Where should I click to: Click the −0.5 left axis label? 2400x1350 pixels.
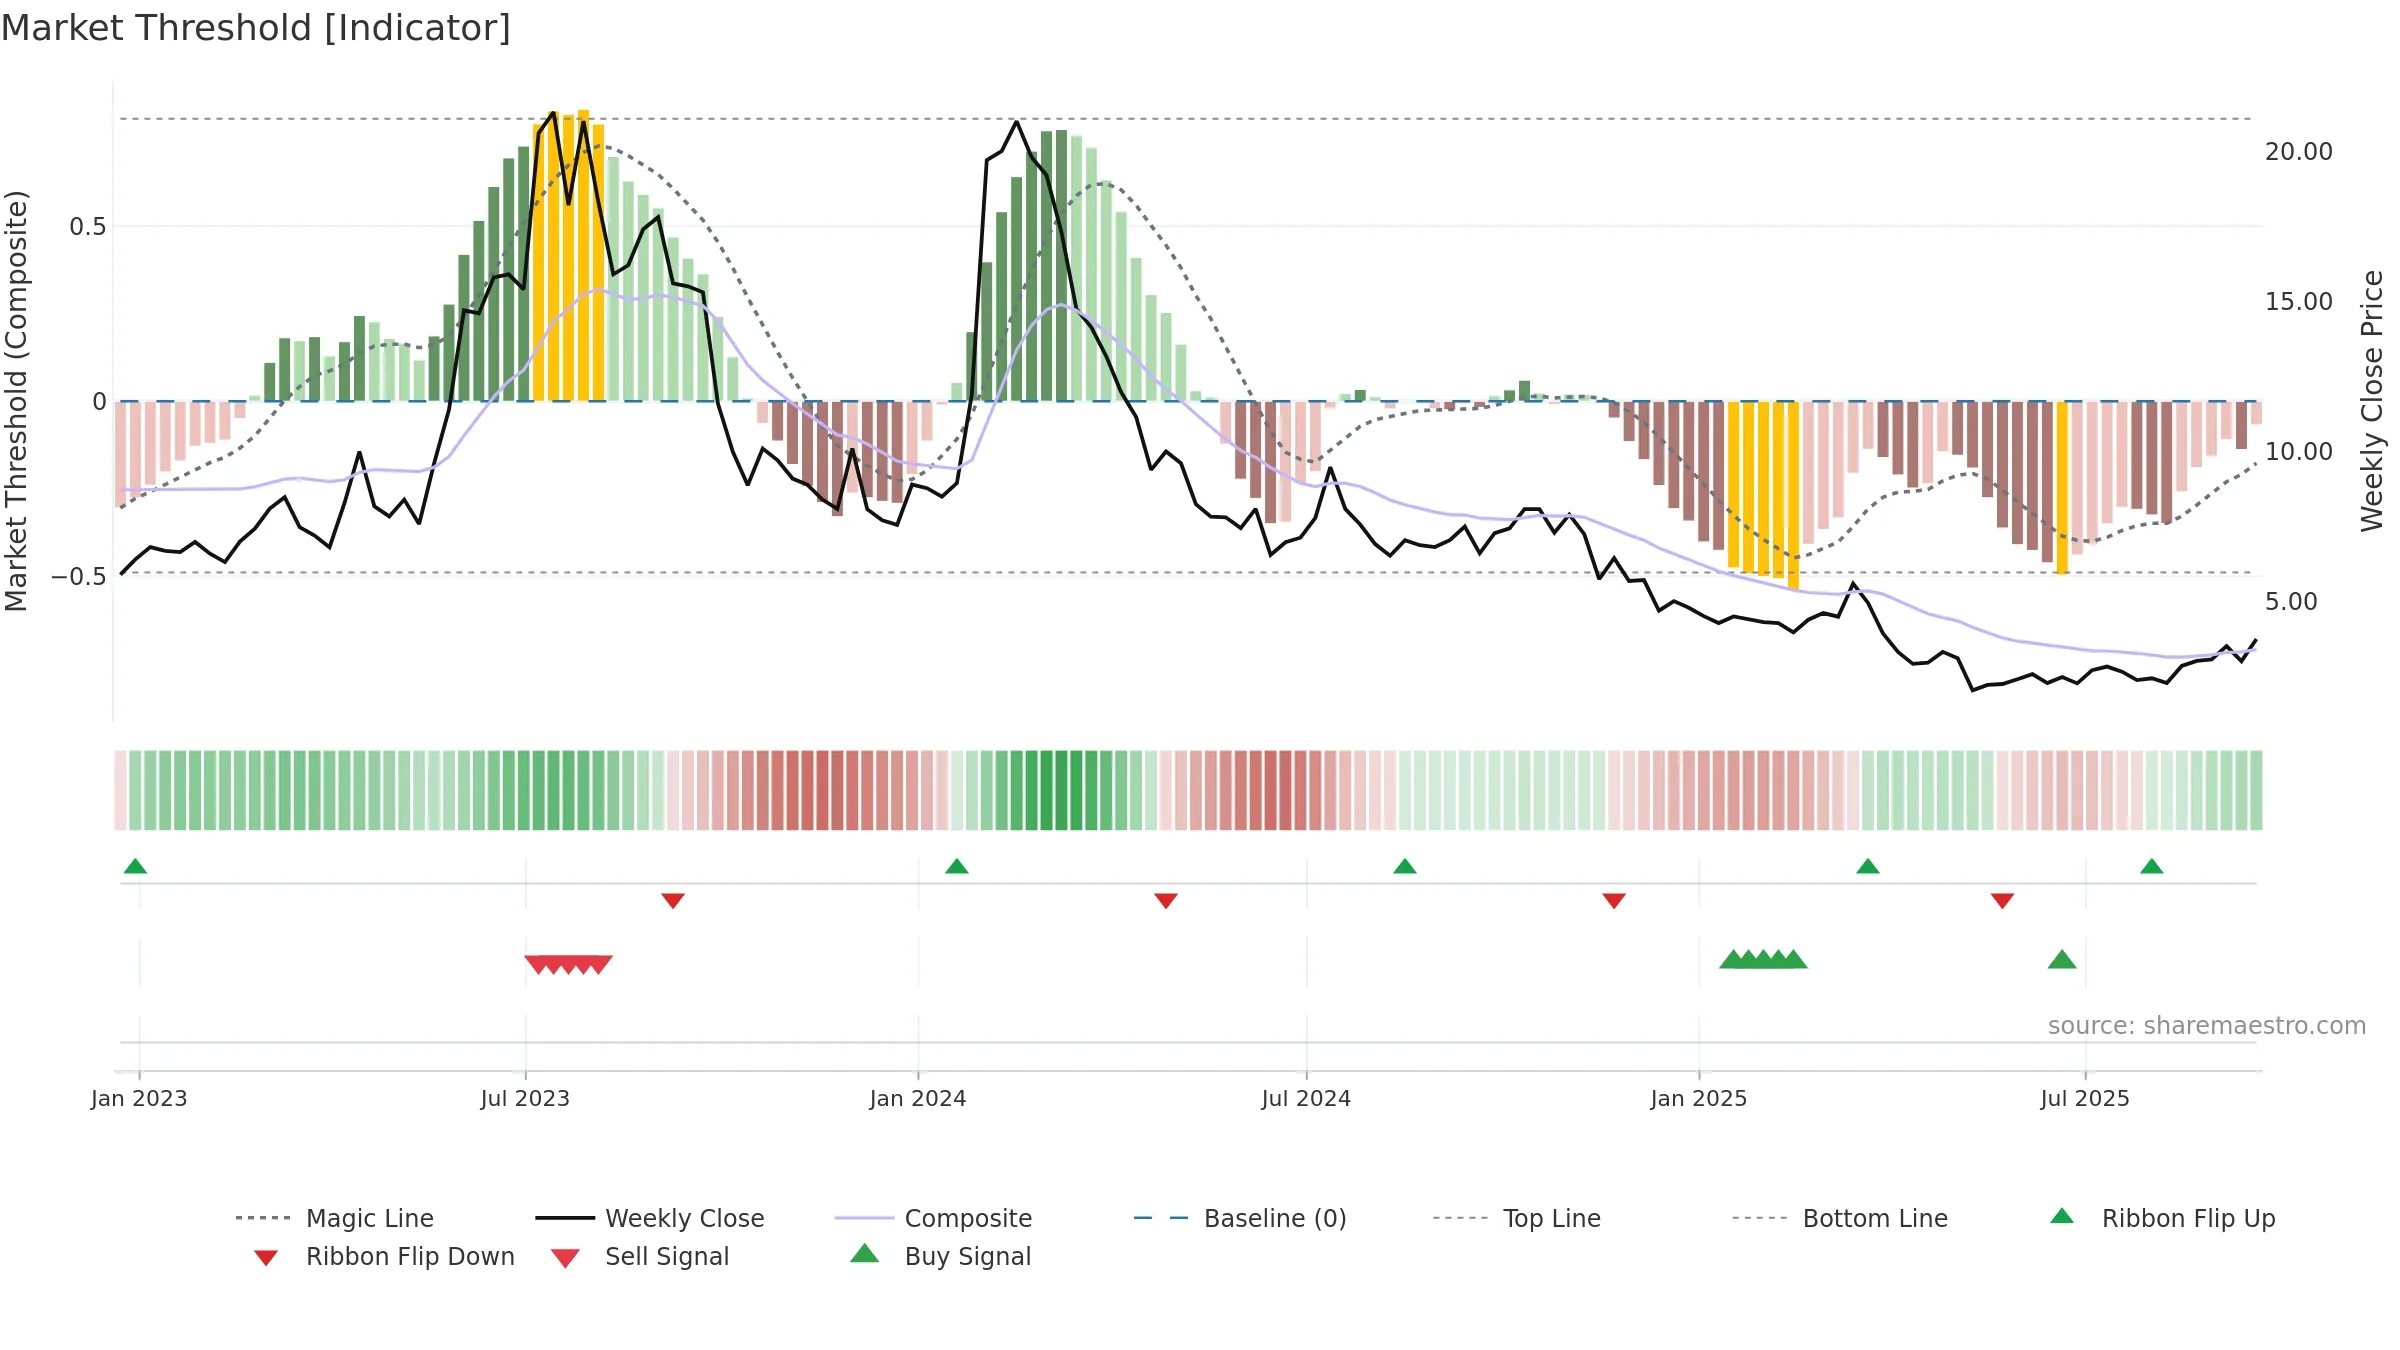(79, 577)
